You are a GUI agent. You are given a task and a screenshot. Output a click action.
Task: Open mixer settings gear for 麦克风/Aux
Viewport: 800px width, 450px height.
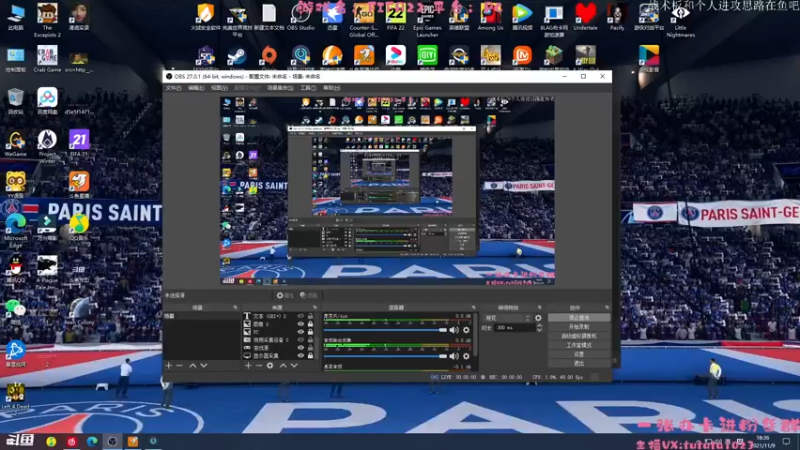466,330
